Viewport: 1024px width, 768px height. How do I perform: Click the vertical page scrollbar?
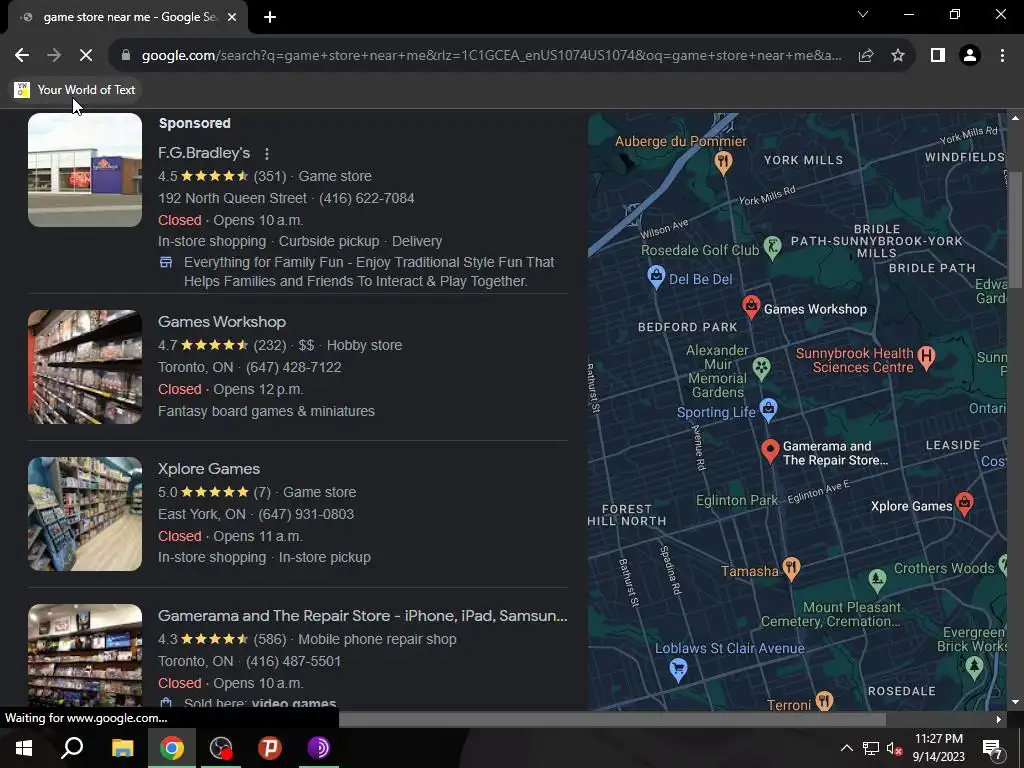[x=1015, y=229]
